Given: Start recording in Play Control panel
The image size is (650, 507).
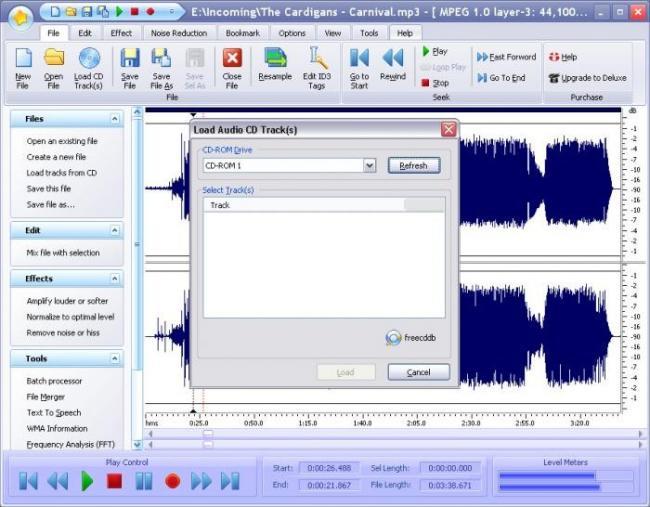Looking at the screenshot, I should point(172,481).
